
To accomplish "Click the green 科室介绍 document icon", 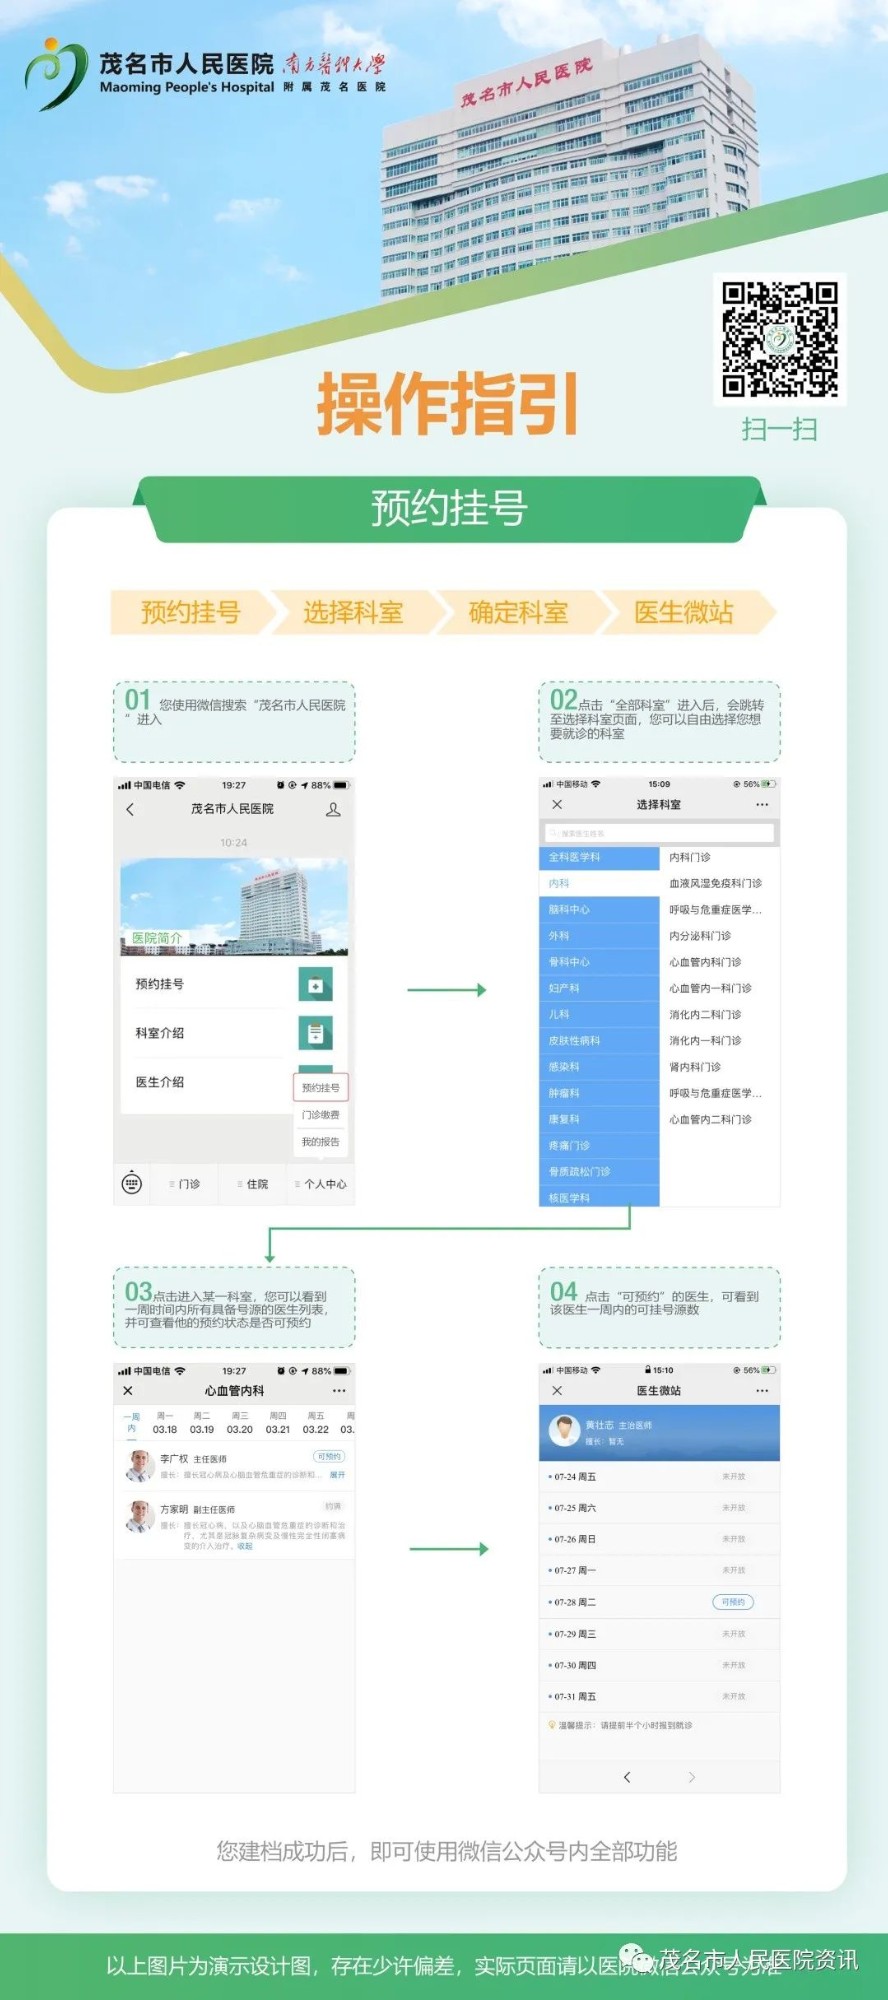I will coord(315,1033).
